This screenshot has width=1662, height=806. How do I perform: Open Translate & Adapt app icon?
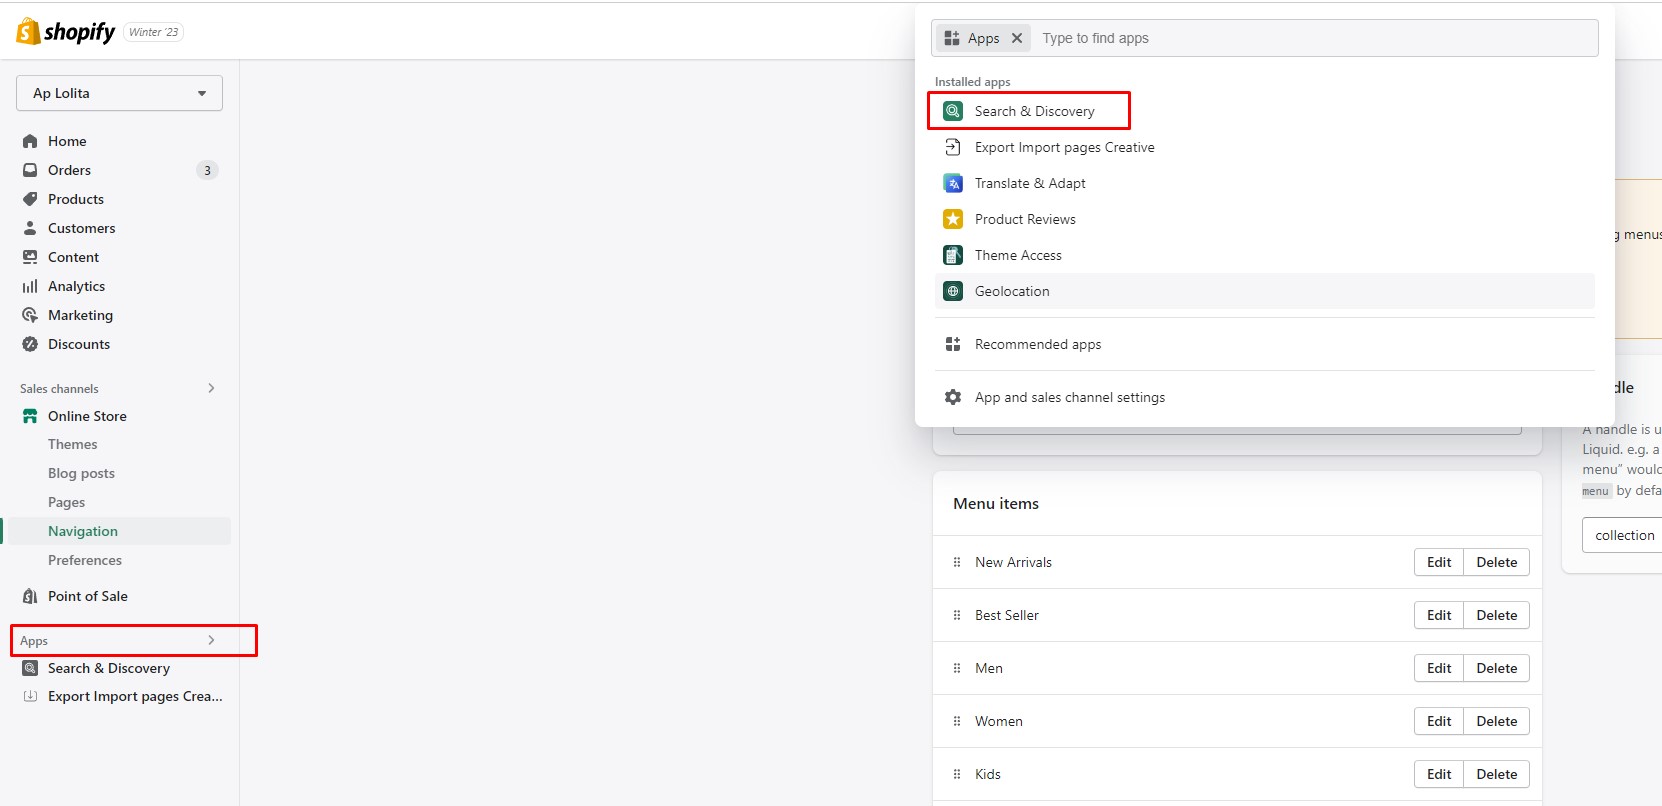pyautogui.click(x=953, y=183)
